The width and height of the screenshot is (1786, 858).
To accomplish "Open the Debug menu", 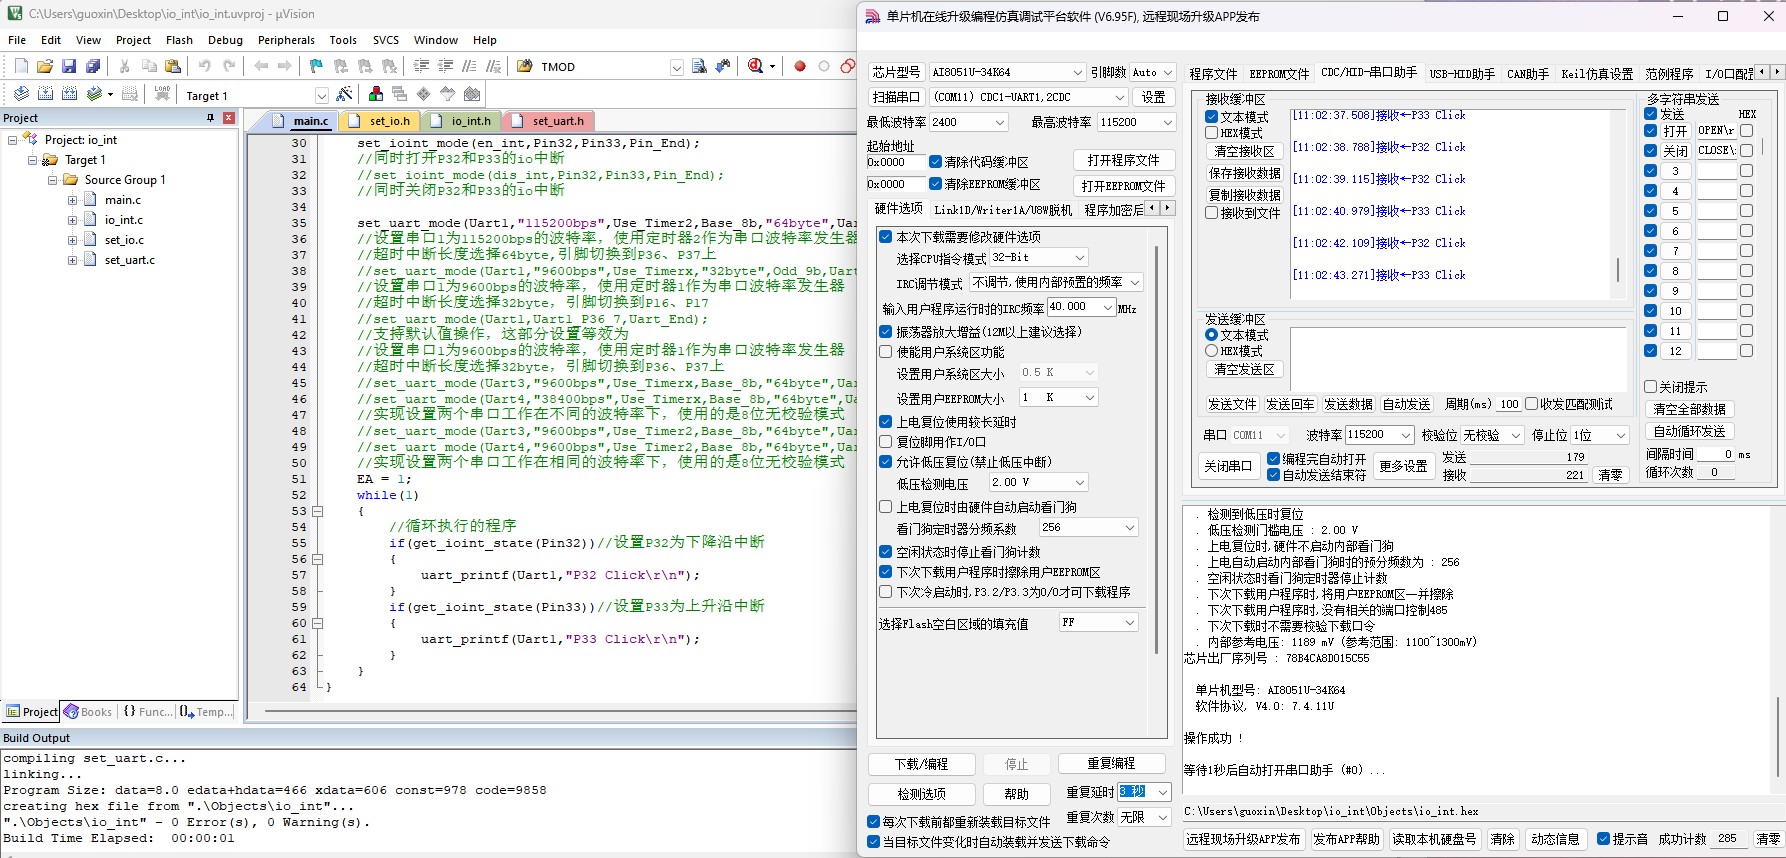I will (x=225, y=40).
